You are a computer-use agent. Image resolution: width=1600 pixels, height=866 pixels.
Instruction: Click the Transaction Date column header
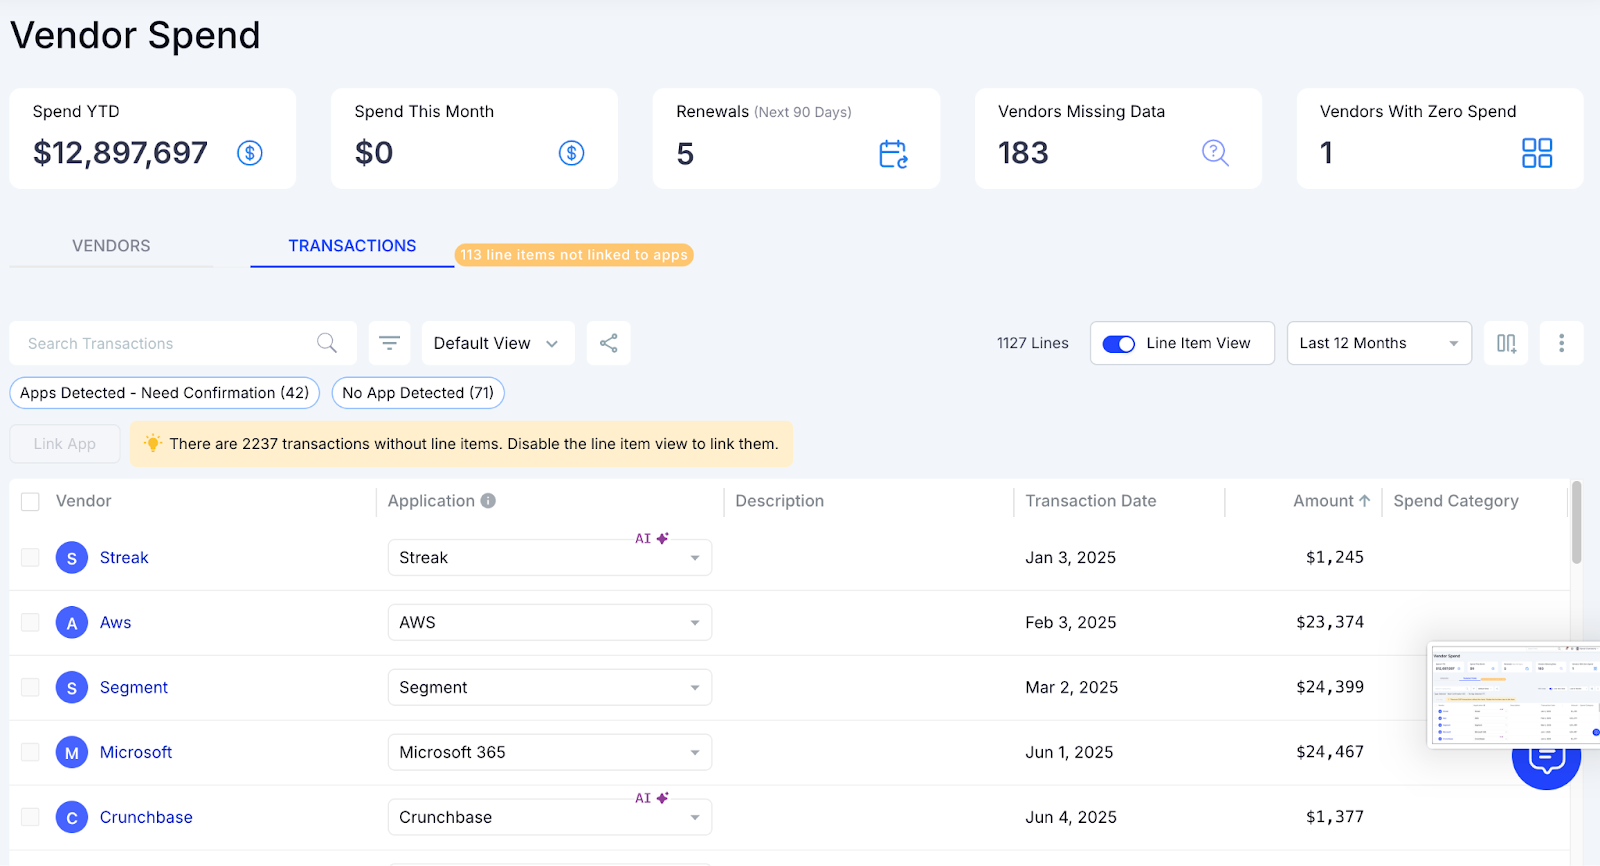(1091, 501)
